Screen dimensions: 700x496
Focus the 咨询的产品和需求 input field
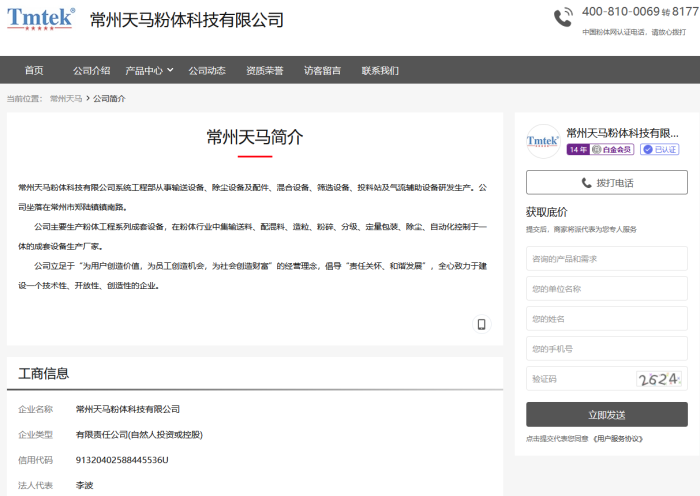(606, 259)
